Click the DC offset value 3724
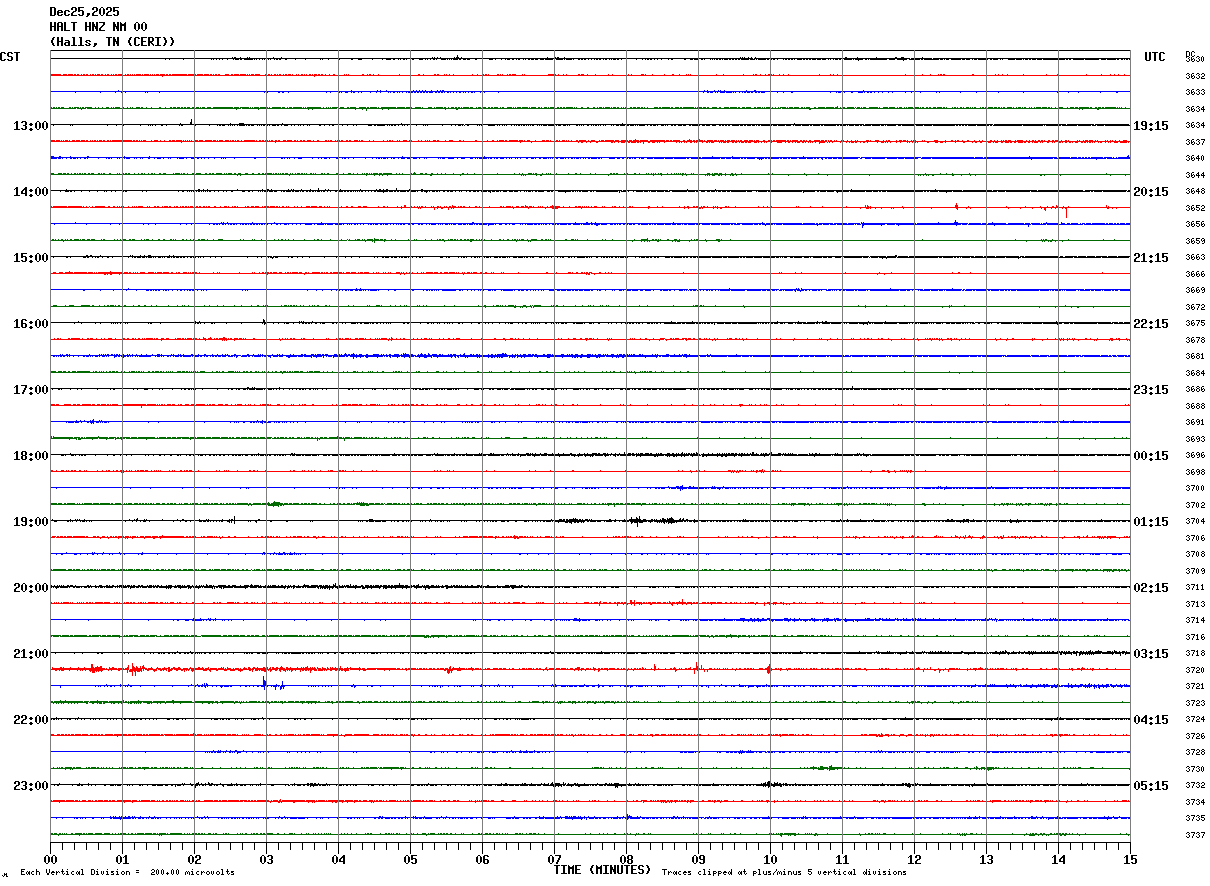The width and height of the screenshot is (1210, 886). [x=1195, y=719]
